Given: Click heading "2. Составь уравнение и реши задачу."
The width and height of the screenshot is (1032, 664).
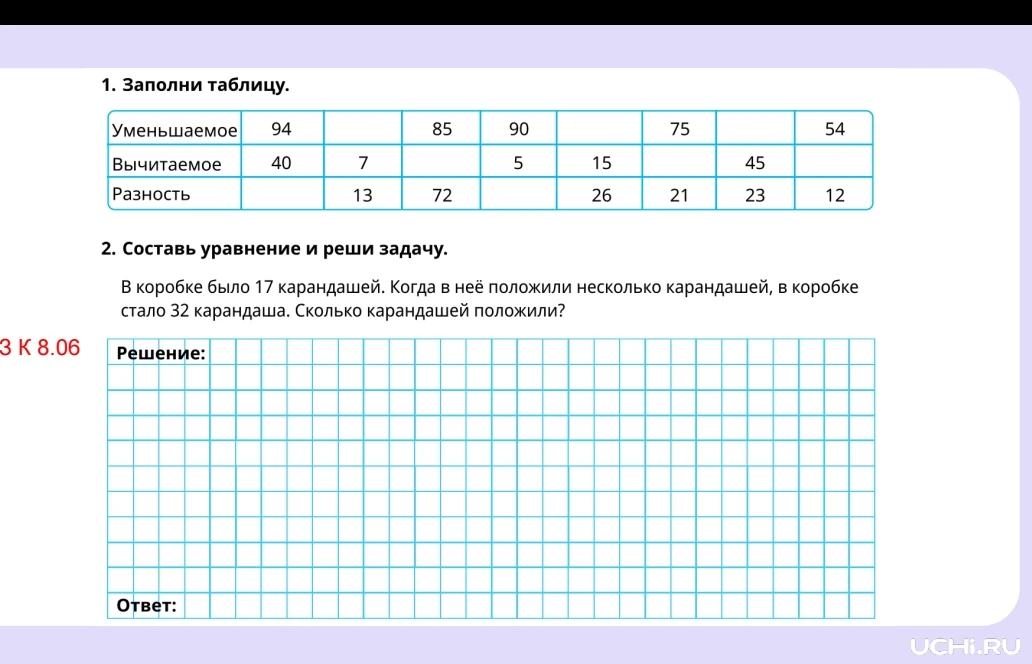Looking at the screenshot, I should point(274,249).
